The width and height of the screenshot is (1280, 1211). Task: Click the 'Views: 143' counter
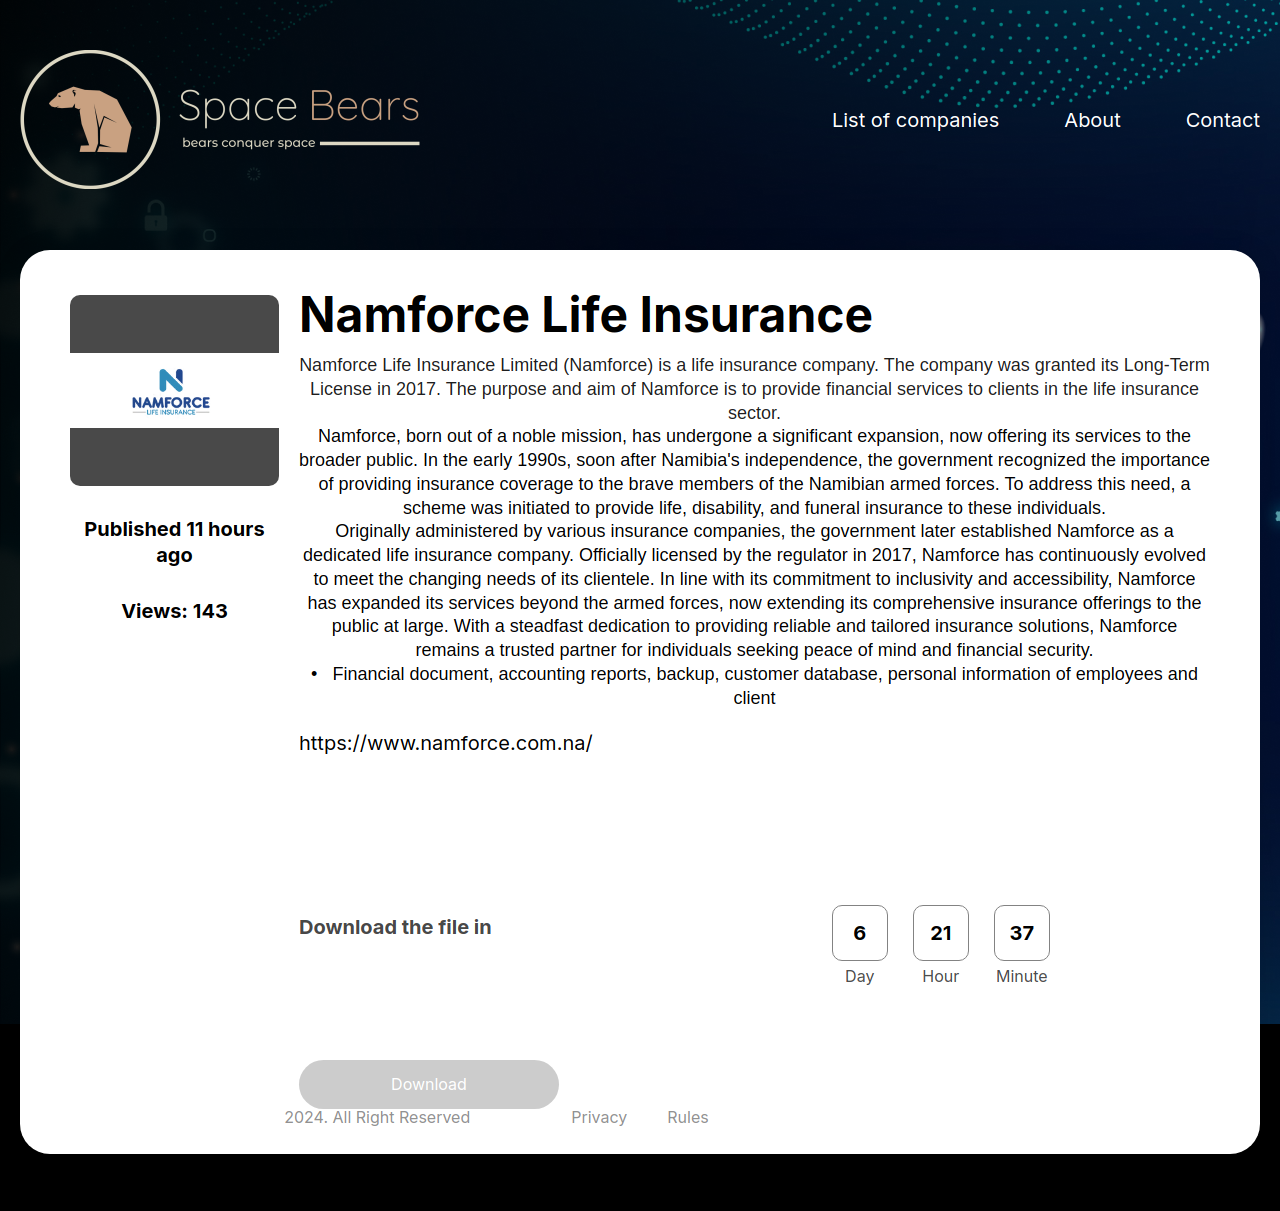[x=174, y=611]
